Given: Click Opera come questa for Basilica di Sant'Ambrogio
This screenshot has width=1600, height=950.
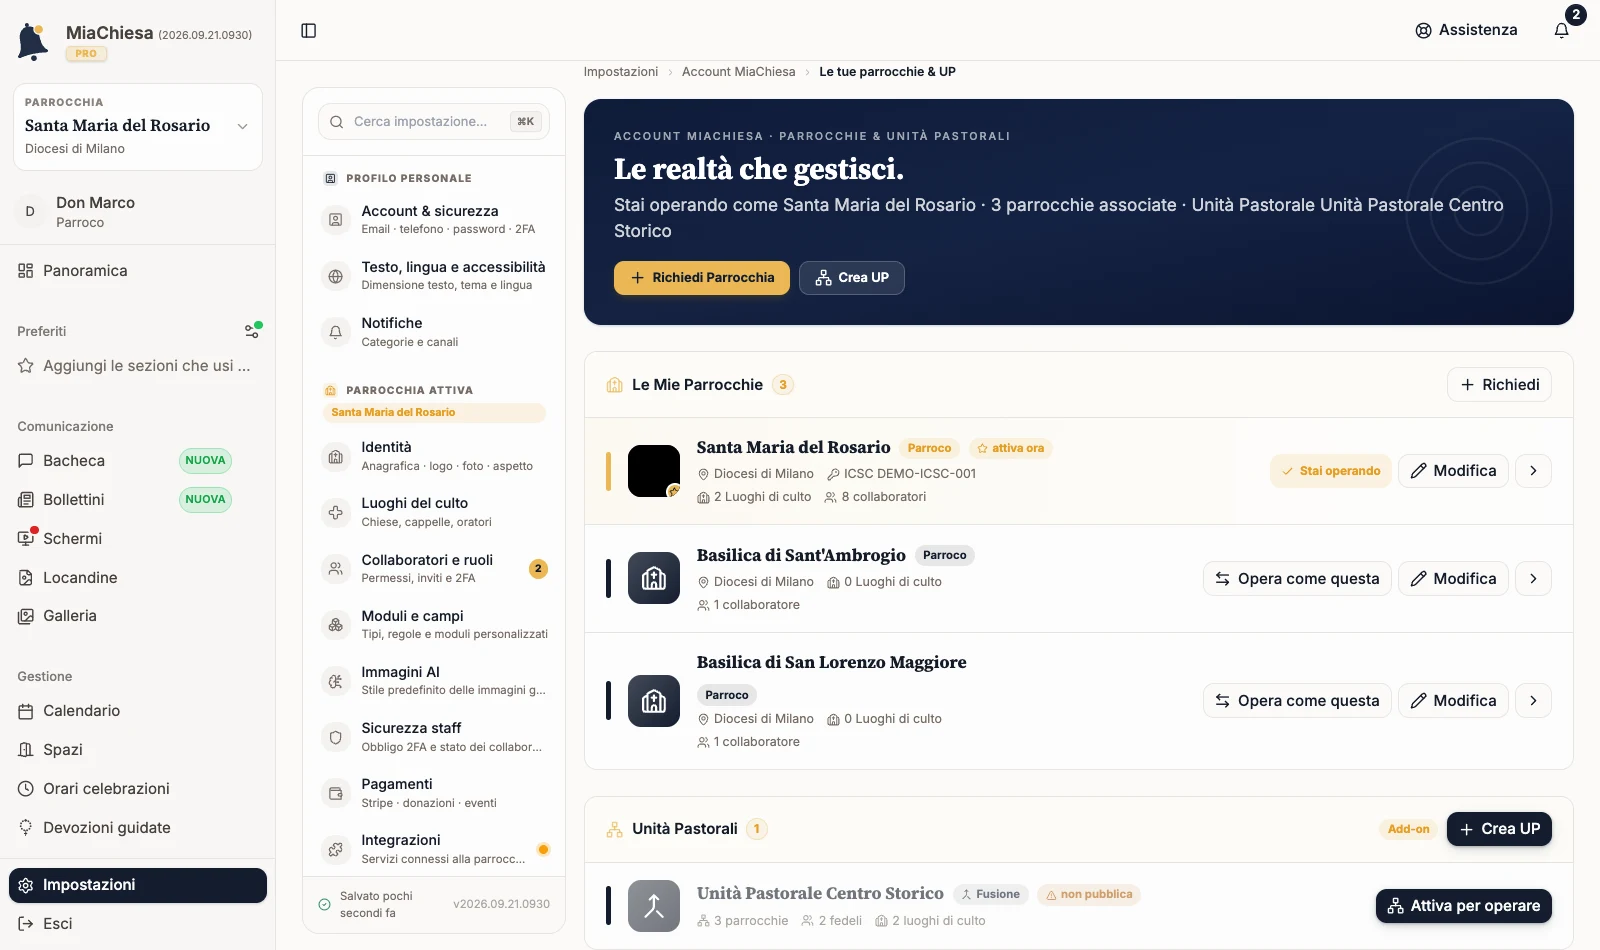Looking at the screenshot, I should 1297,579.
